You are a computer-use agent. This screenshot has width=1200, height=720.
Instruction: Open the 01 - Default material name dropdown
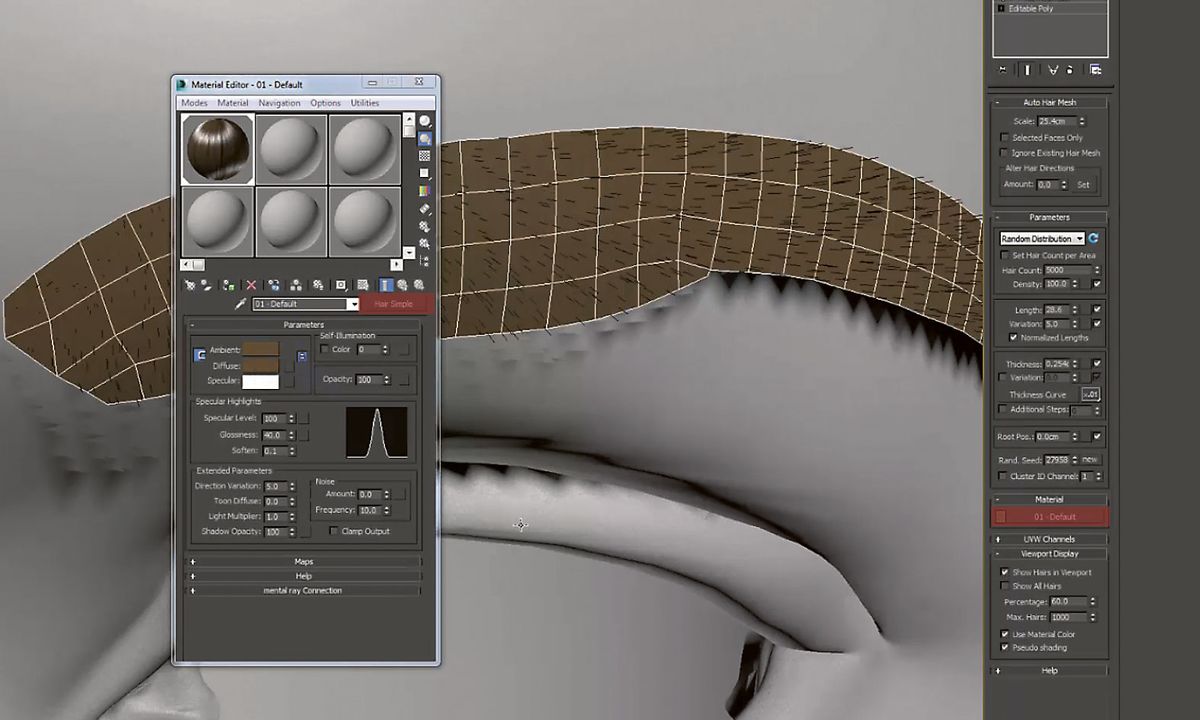coord(352,304)
